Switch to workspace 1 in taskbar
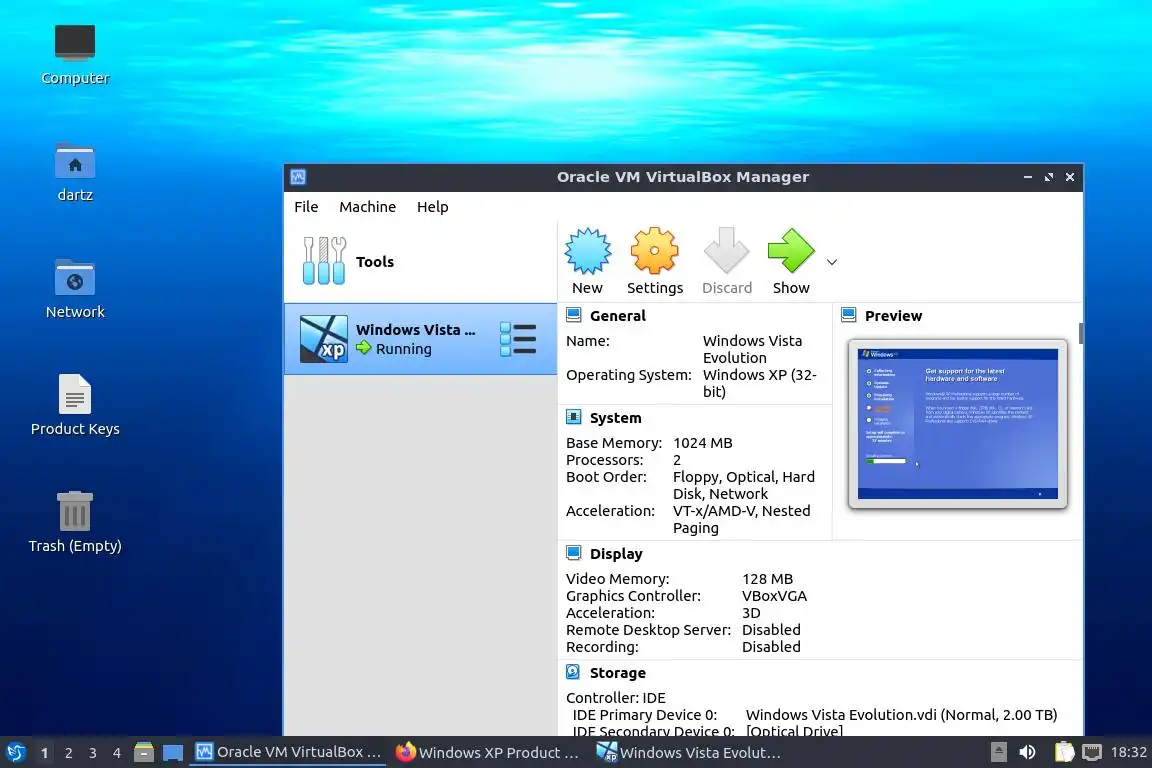 pyautogui.click(x=45, y=753)
